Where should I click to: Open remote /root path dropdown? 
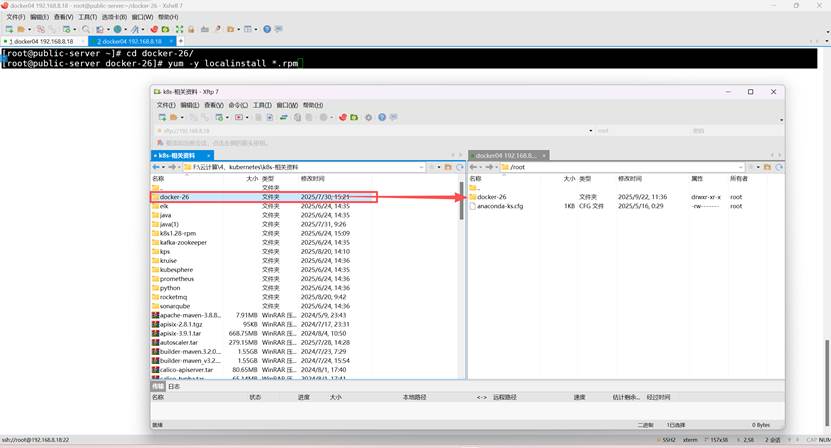(741, 167)
